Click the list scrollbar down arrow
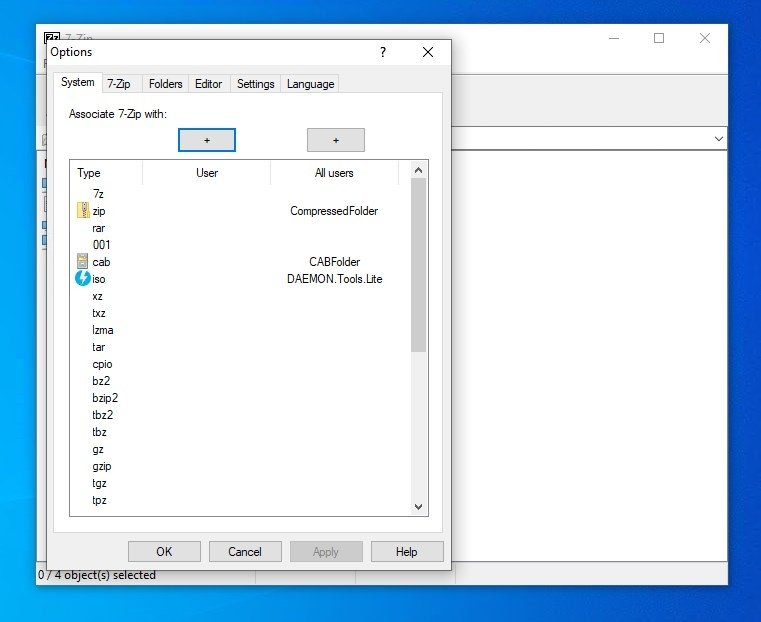Image resolution: width=761 pixels, height=622 pixels. coord(418,507)
